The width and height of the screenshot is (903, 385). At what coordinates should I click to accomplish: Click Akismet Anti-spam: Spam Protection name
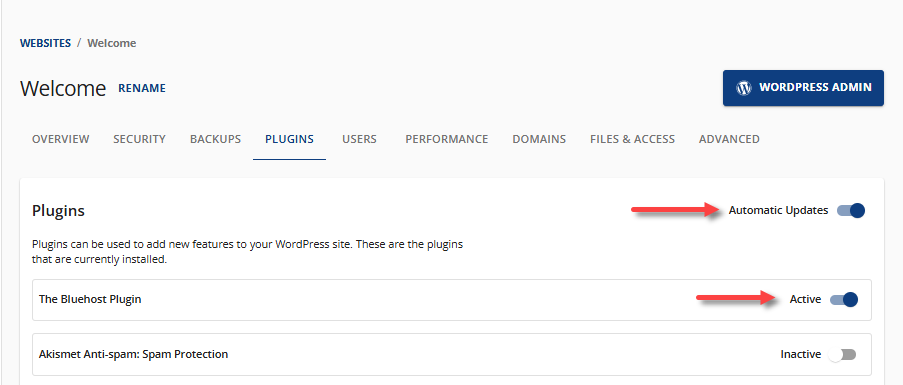click(134, 354)
